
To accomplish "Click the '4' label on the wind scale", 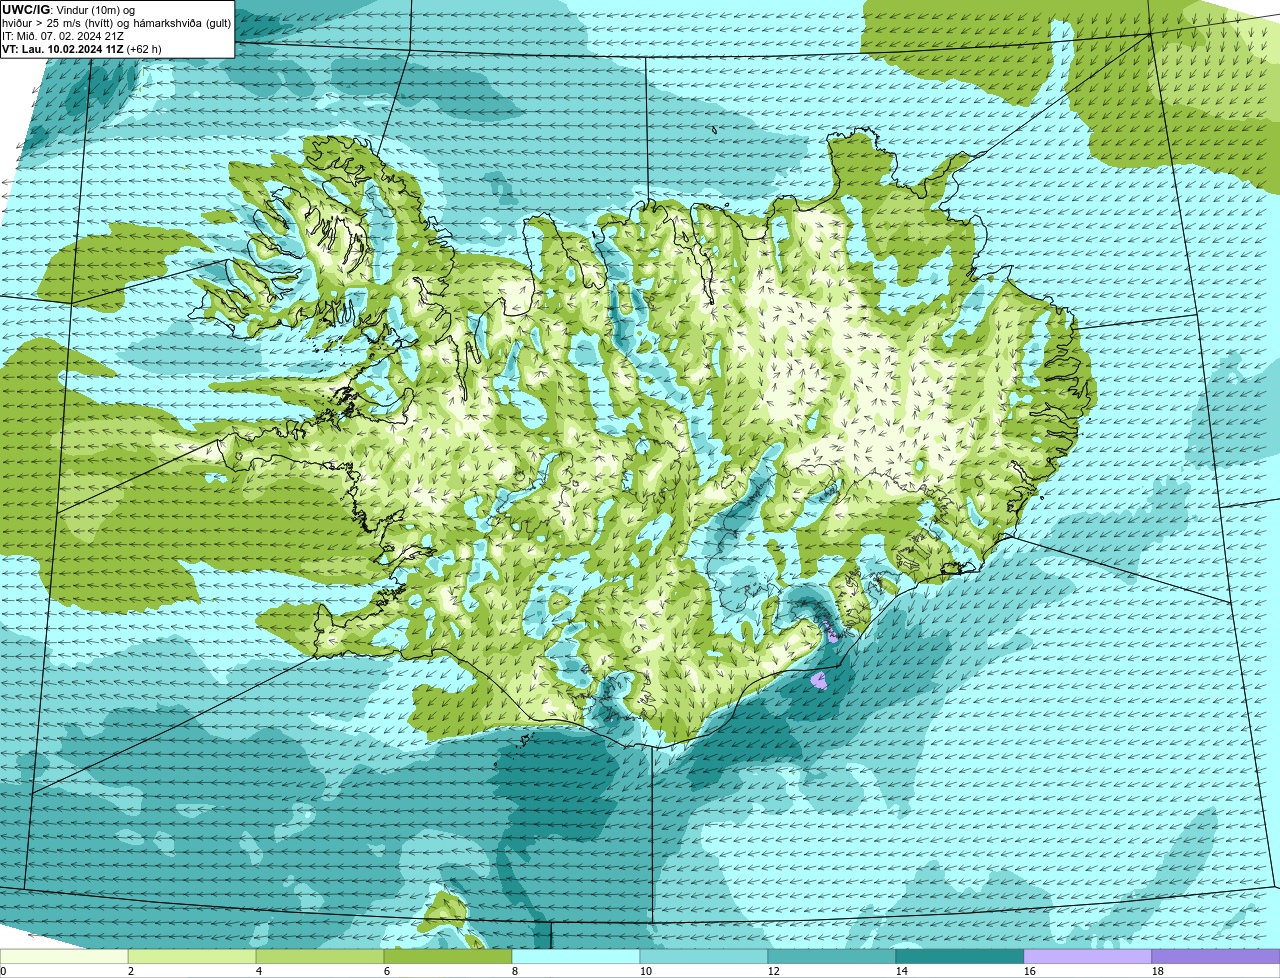I will (x=259, y=971).
